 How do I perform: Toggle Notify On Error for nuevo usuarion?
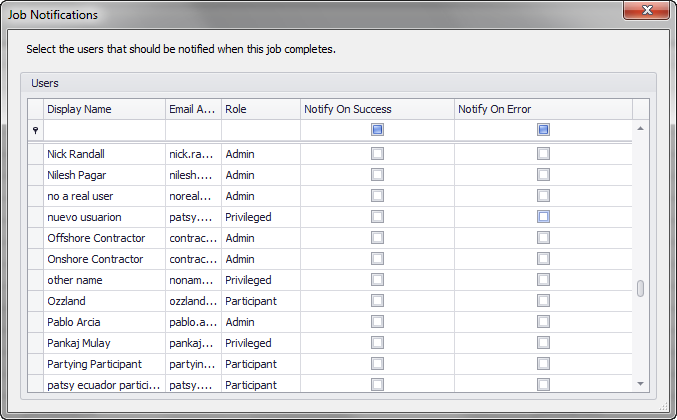coord(543,217)
